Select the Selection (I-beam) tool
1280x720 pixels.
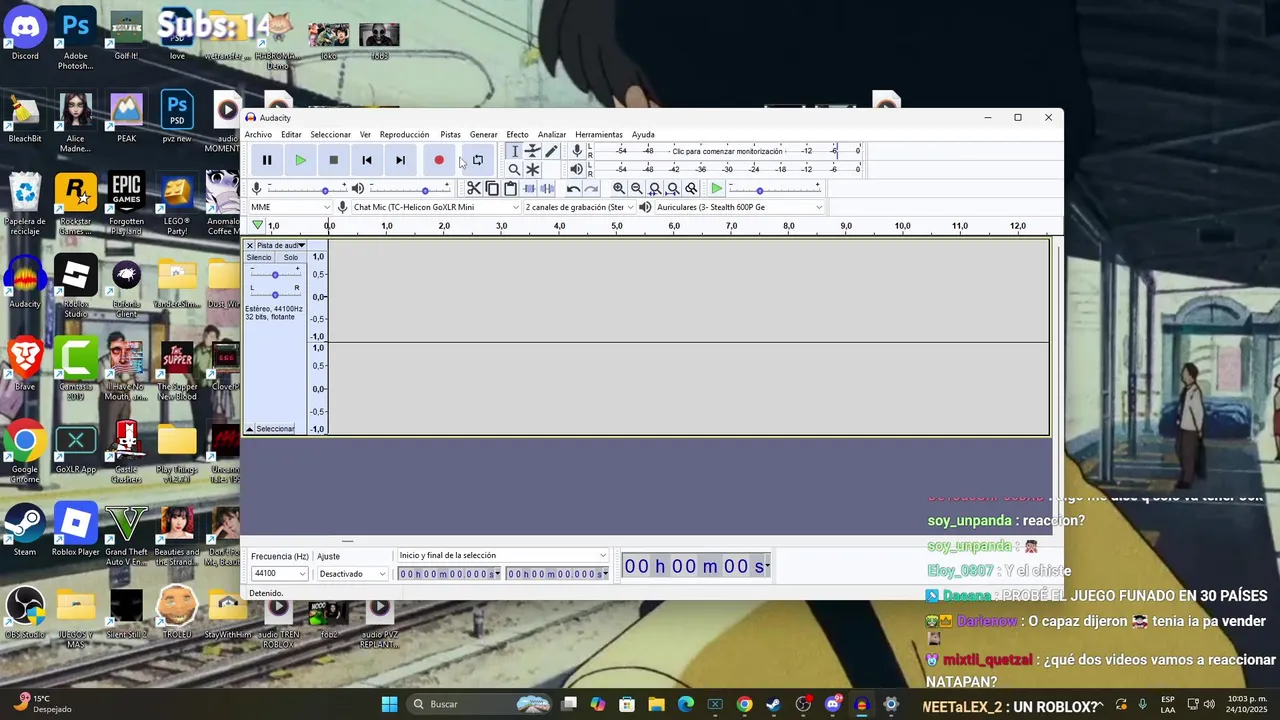[515, 151]
